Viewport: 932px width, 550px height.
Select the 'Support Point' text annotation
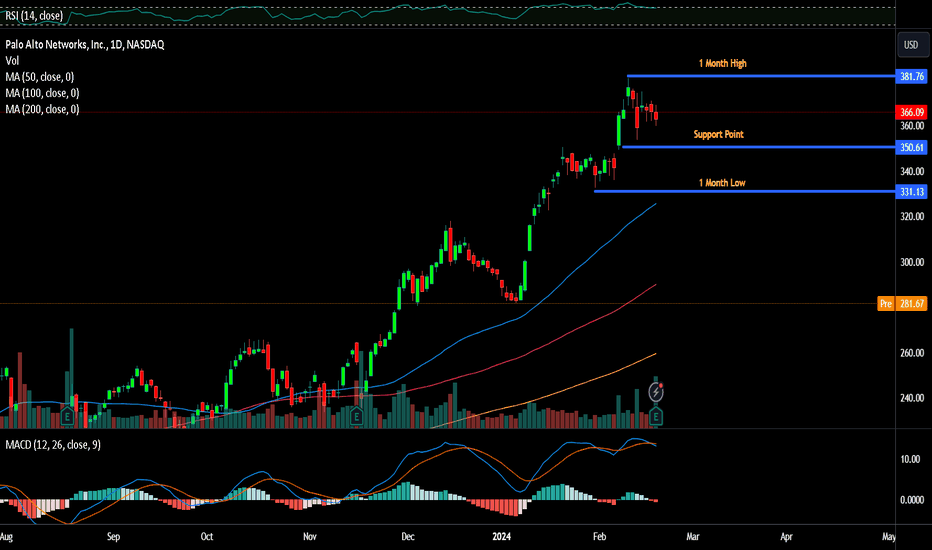tap(719, 134)
